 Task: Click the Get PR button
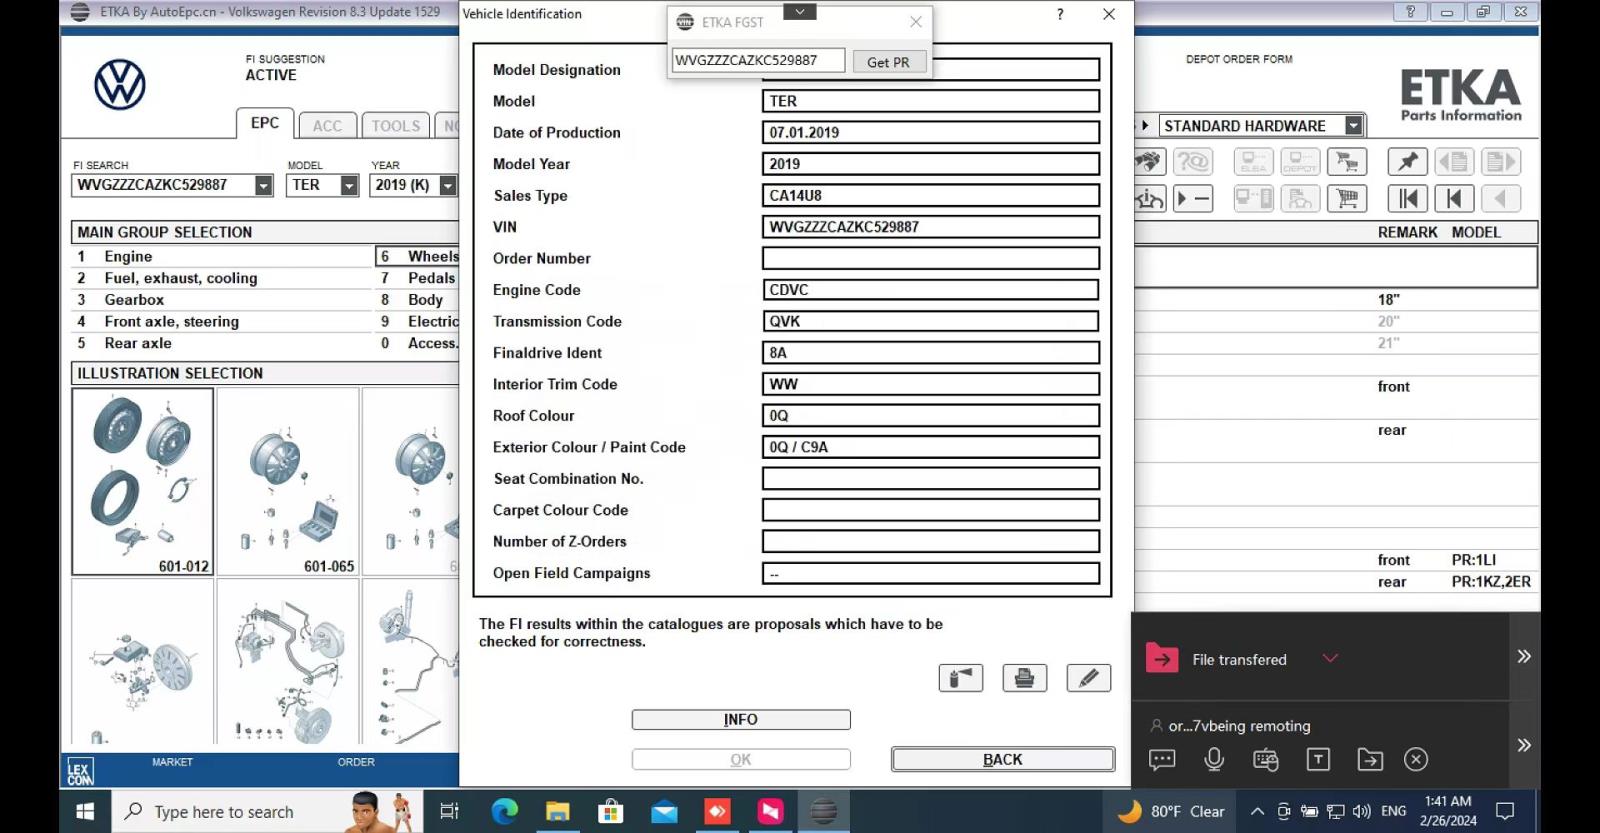click(888, 61)
